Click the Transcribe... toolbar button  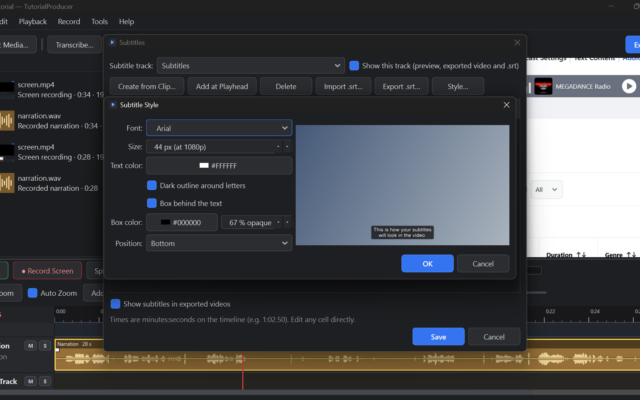74,45
